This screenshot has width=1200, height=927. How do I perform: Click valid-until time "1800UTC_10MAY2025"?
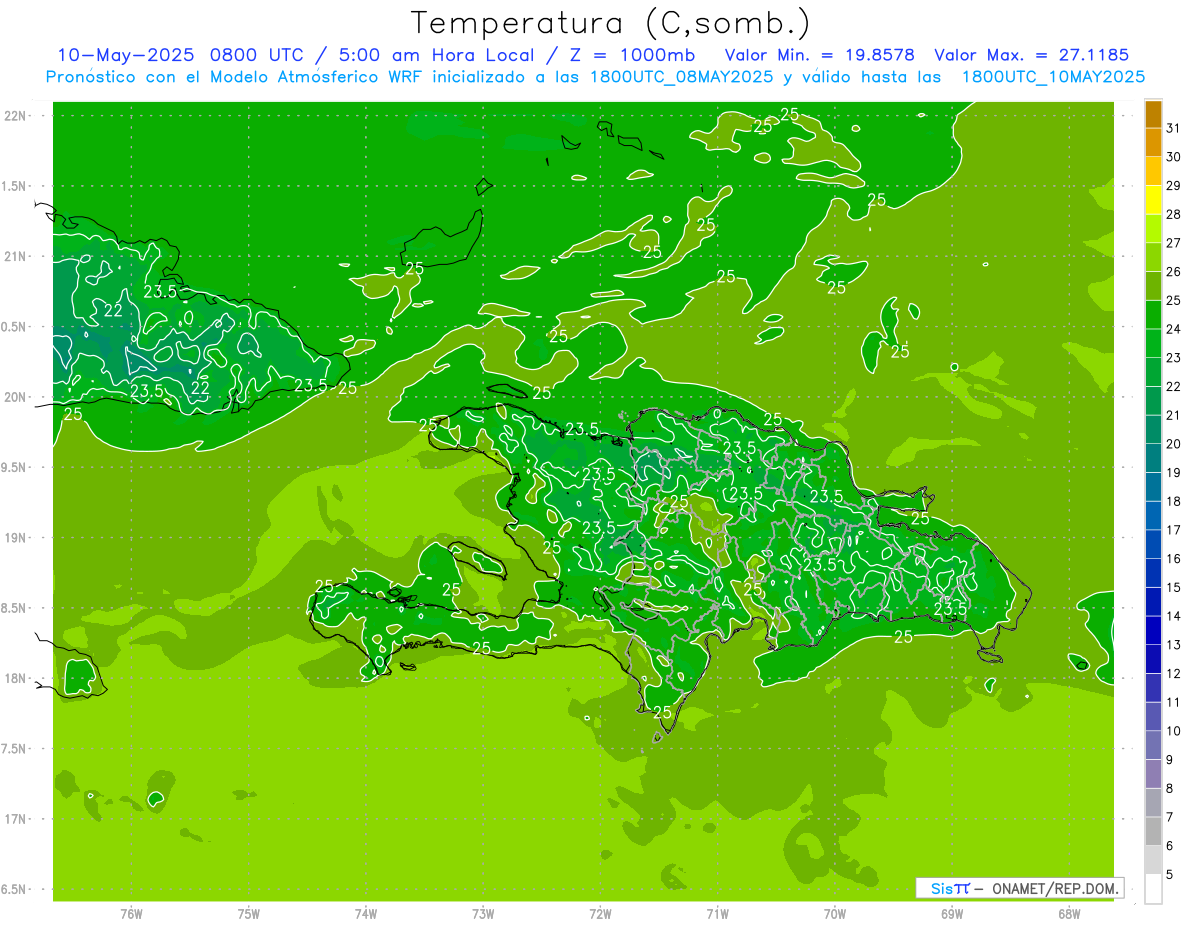click(x=1053, y=76)
